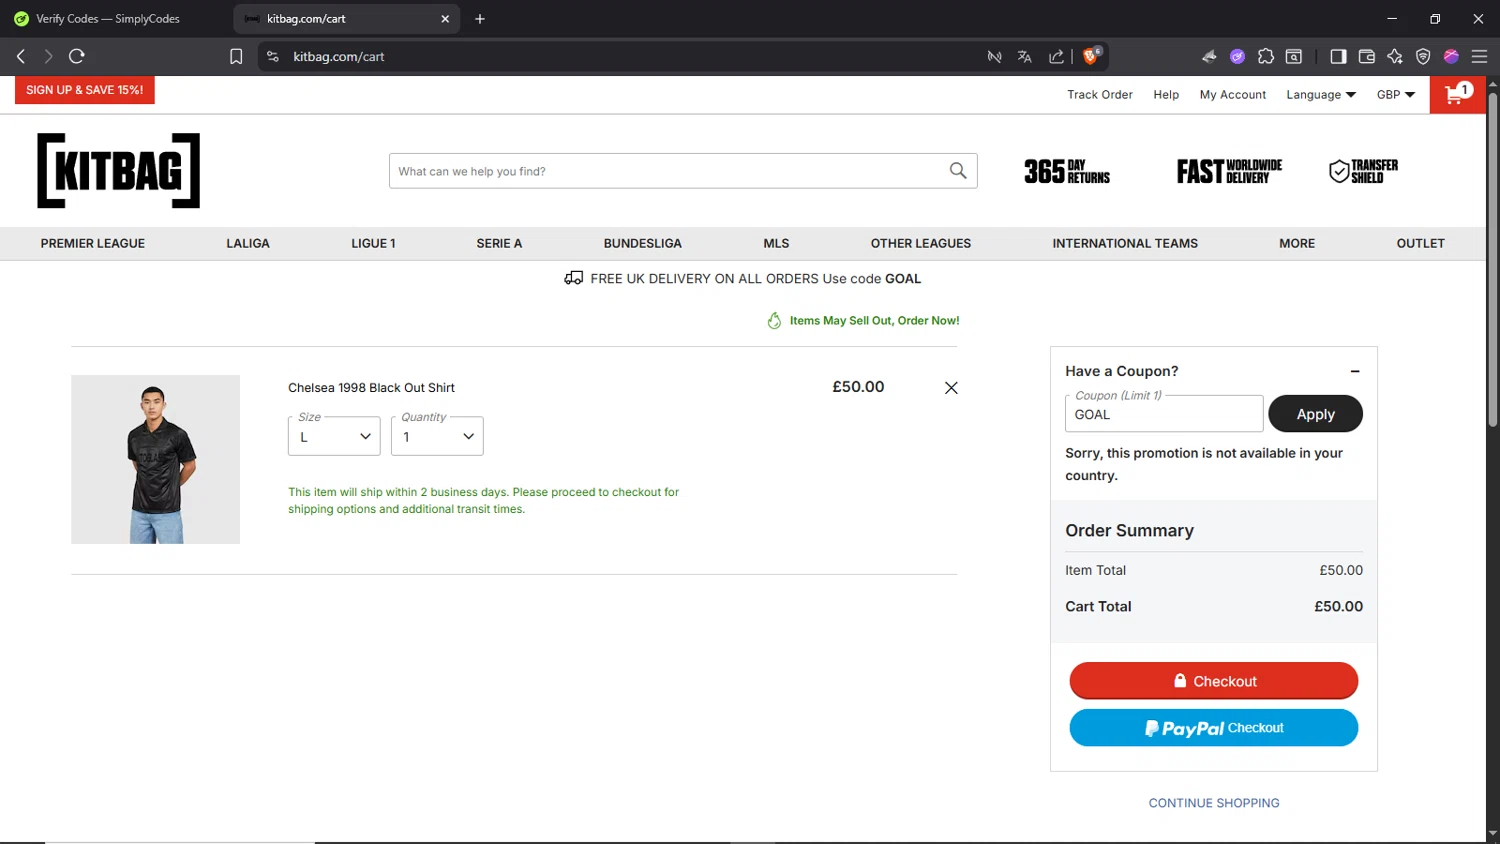Image resolution: width=1500 pixels, height=844 pixels.
Task: Open the Brave Wallet icon
Action: [x=1367, y=57]
